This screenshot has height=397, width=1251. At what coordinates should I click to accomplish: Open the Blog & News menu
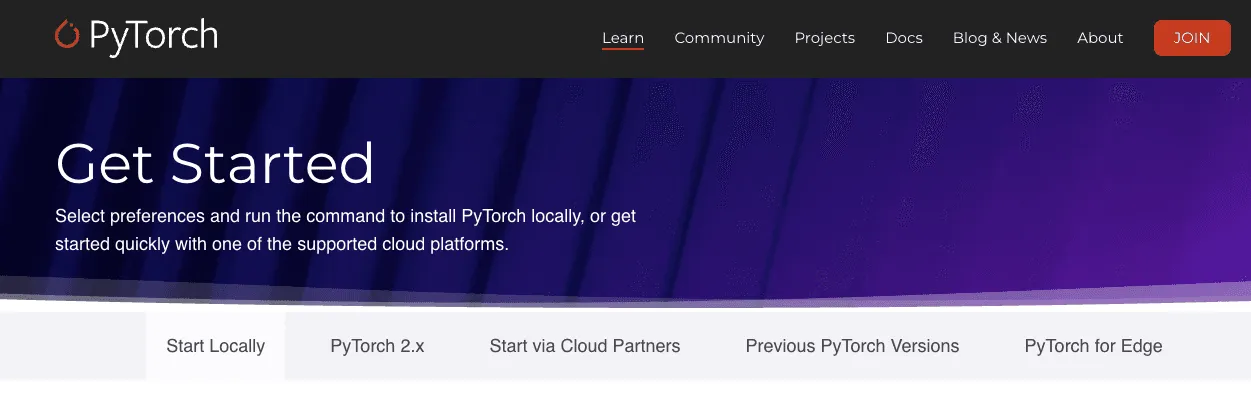[x=1000, y=38]
